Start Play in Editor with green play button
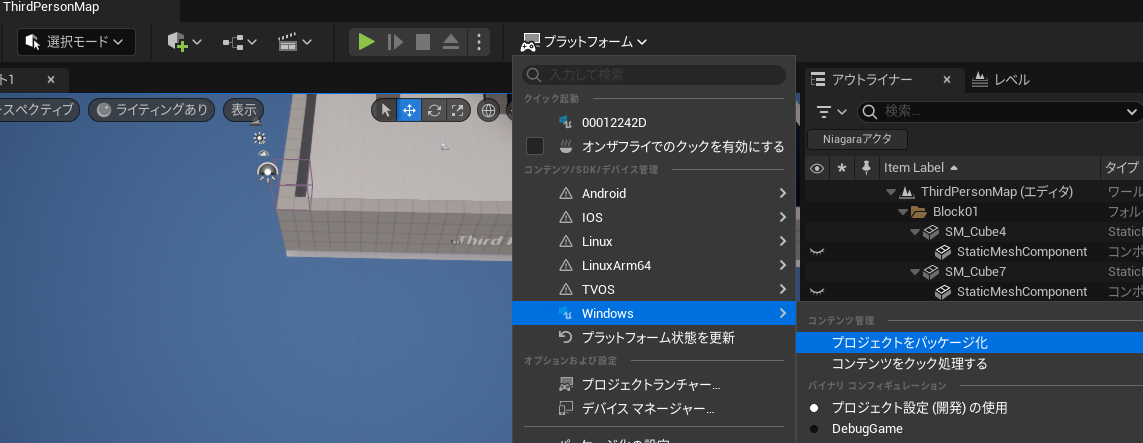The image size is (1143, 443). coord(367,42)
